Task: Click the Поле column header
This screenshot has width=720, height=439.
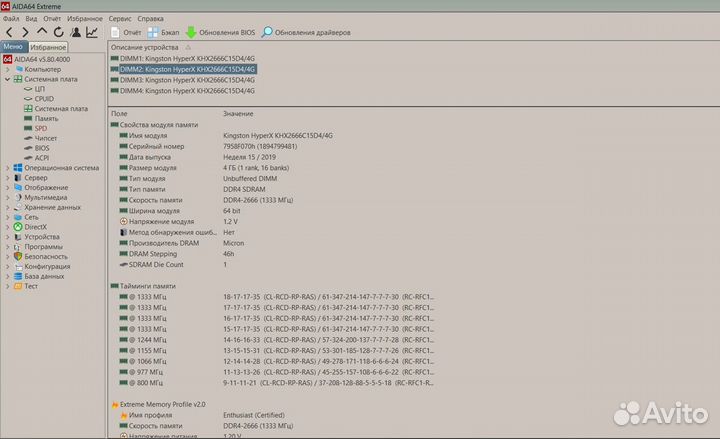Action: [x=119, y=113]
